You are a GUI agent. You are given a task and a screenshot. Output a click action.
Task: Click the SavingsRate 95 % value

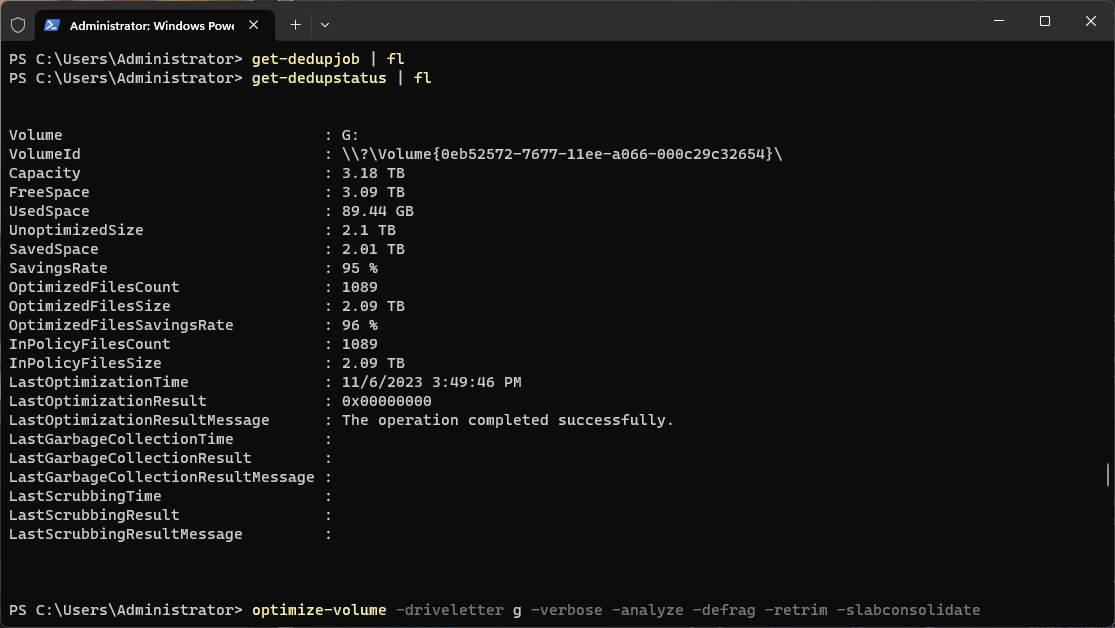[x=360, y=268]
